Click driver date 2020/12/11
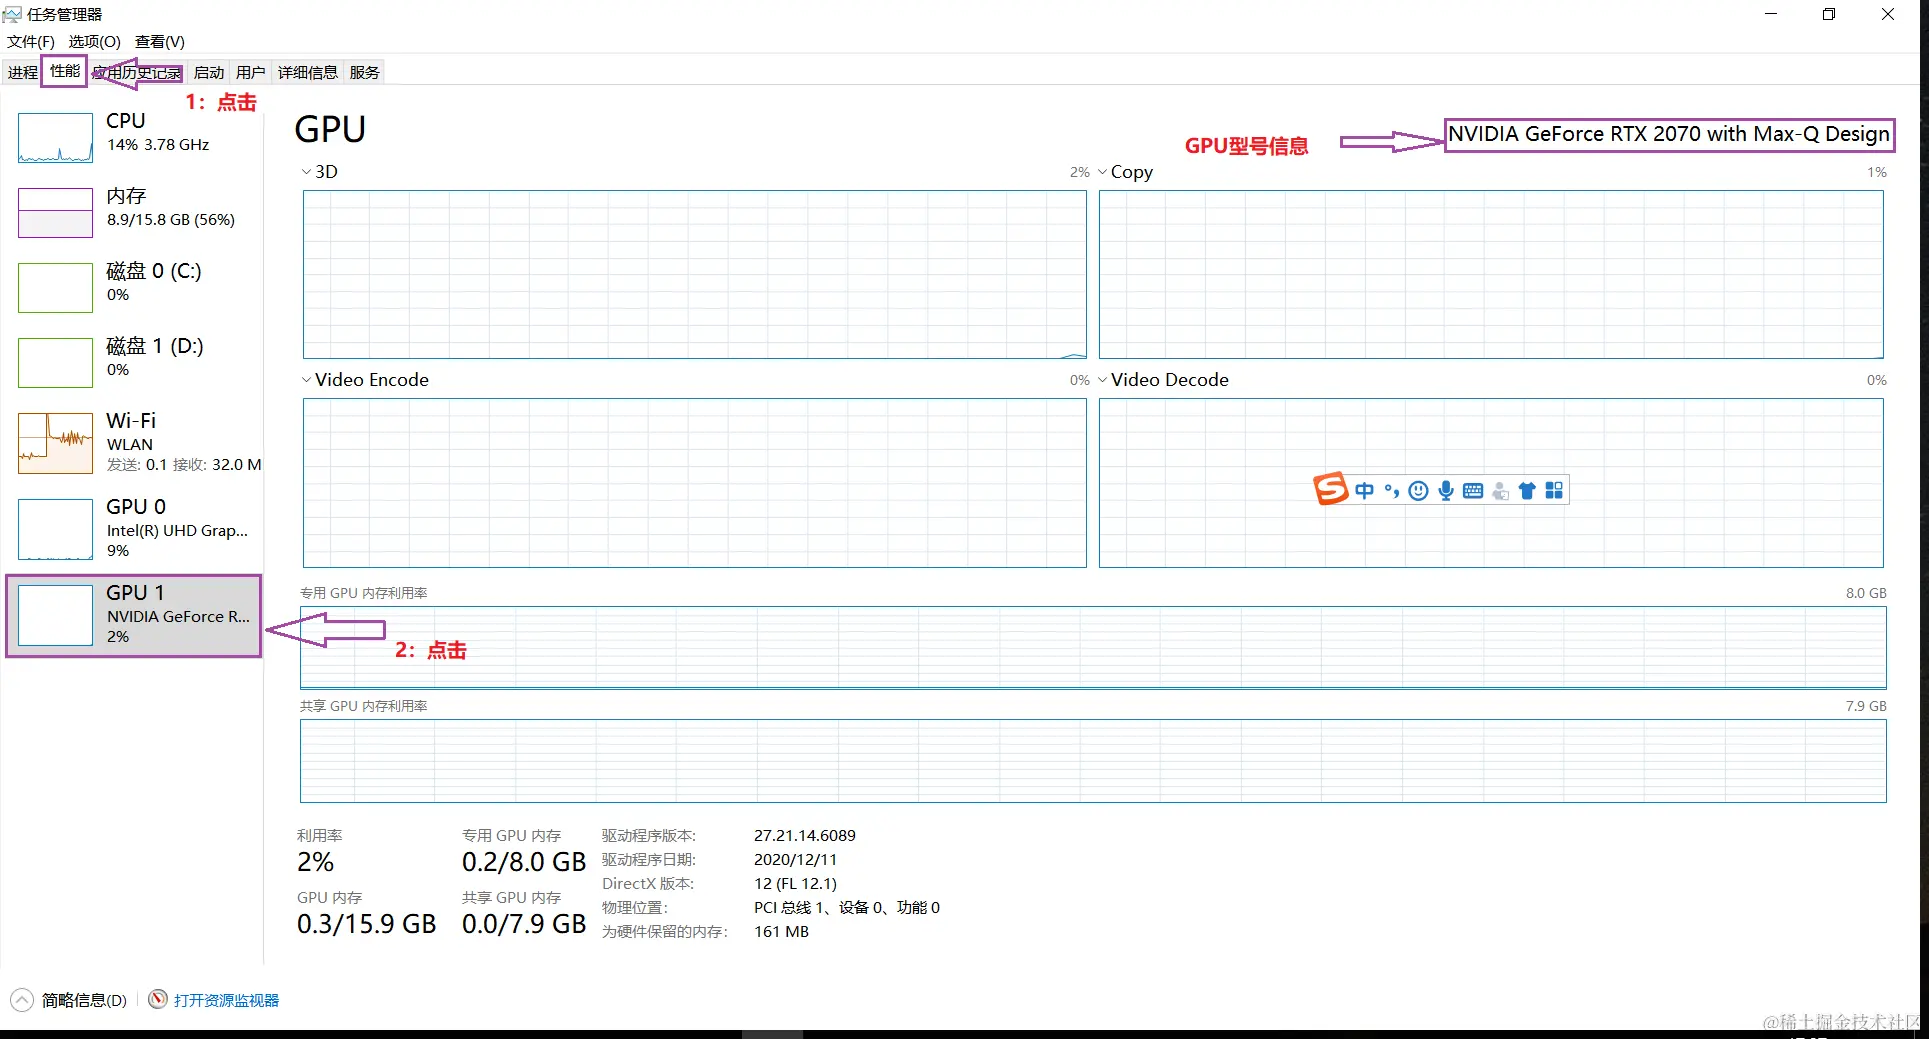This screenshot has height=1039, width=1929. pos(796,859)
